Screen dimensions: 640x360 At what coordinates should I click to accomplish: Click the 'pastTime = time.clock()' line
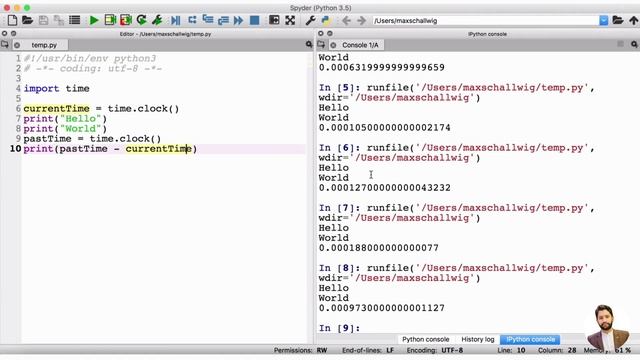92,139
